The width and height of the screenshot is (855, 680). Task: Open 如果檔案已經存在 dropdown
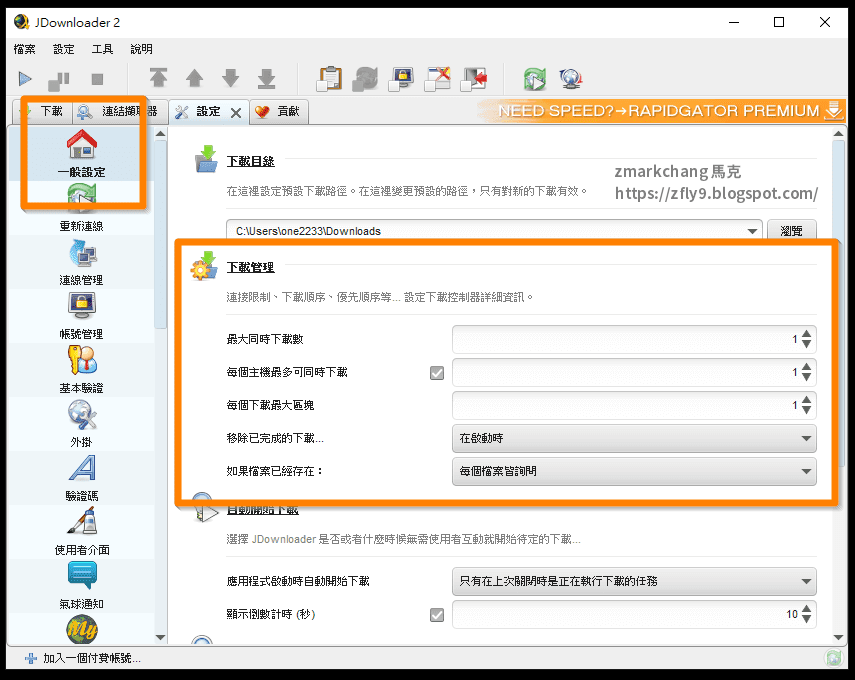[634, 472]
